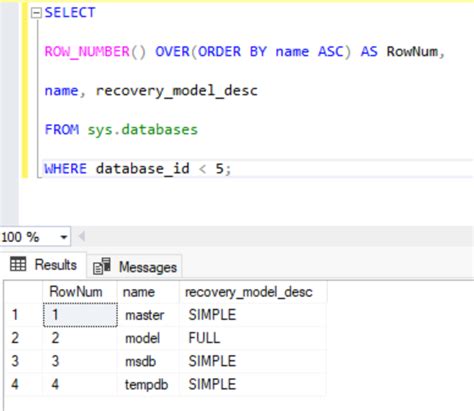474x411 pixels.
Task: Select the tempdb name cell
Action: point(148,384)
